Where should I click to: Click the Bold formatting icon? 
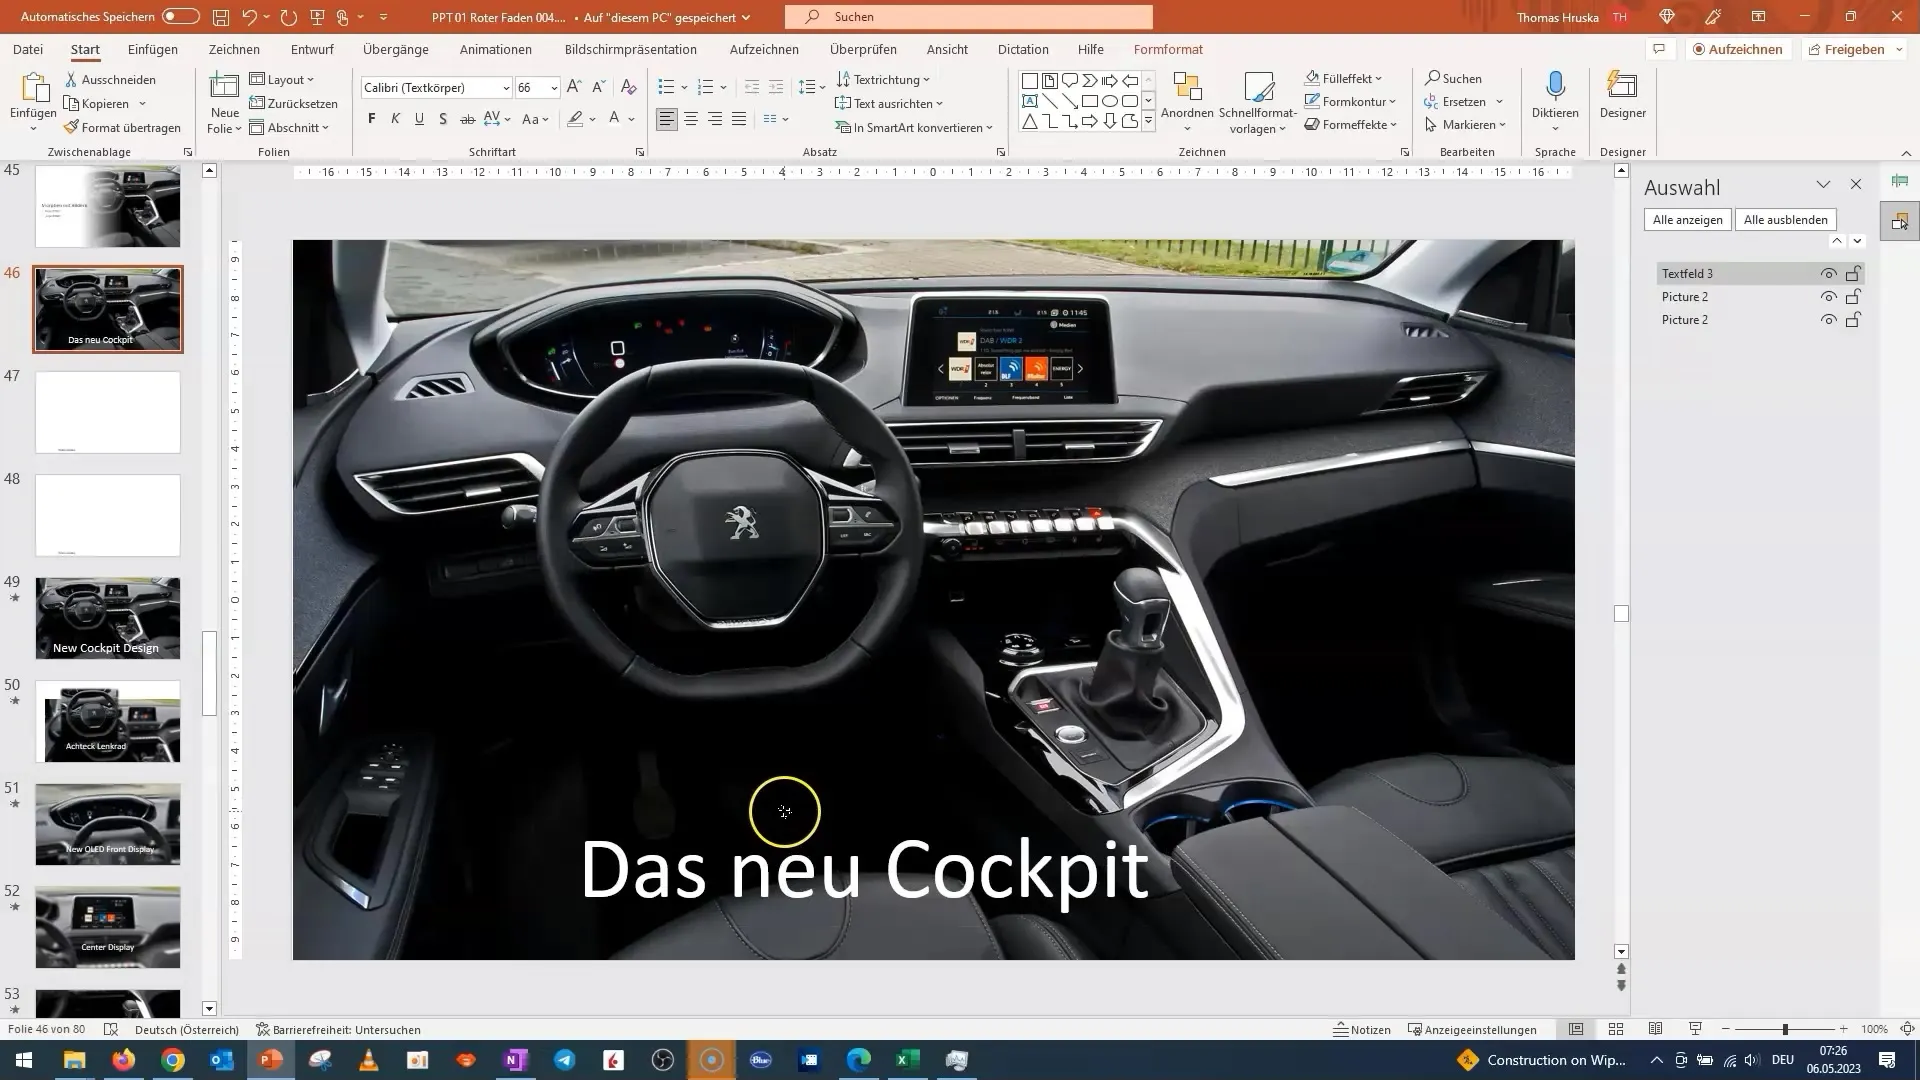[x=372, y=120]
